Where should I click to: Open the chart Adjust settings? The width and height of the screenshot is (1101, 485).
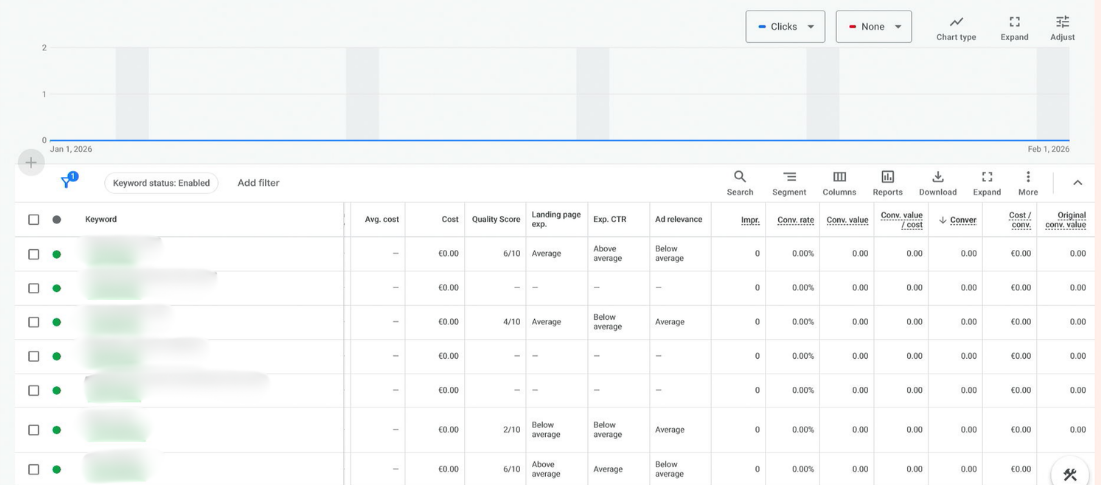(x=1062, y=29)
